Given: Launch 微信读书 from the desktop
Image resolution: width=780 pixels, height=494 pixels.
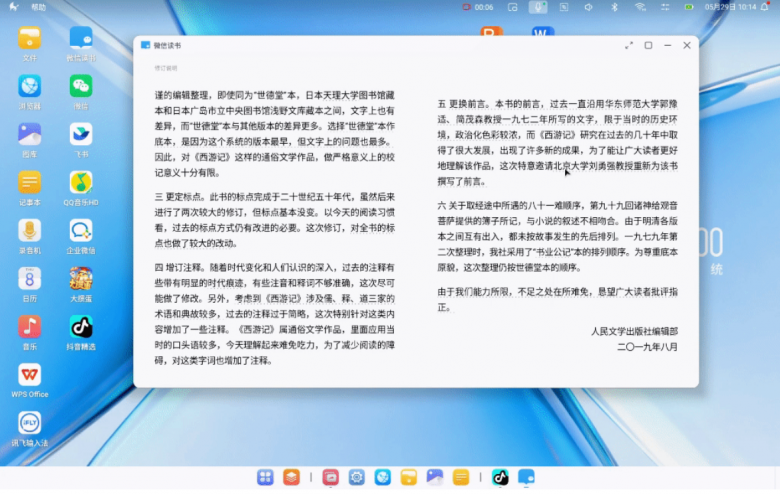Looking at the screenshot, I should point(81,38).
